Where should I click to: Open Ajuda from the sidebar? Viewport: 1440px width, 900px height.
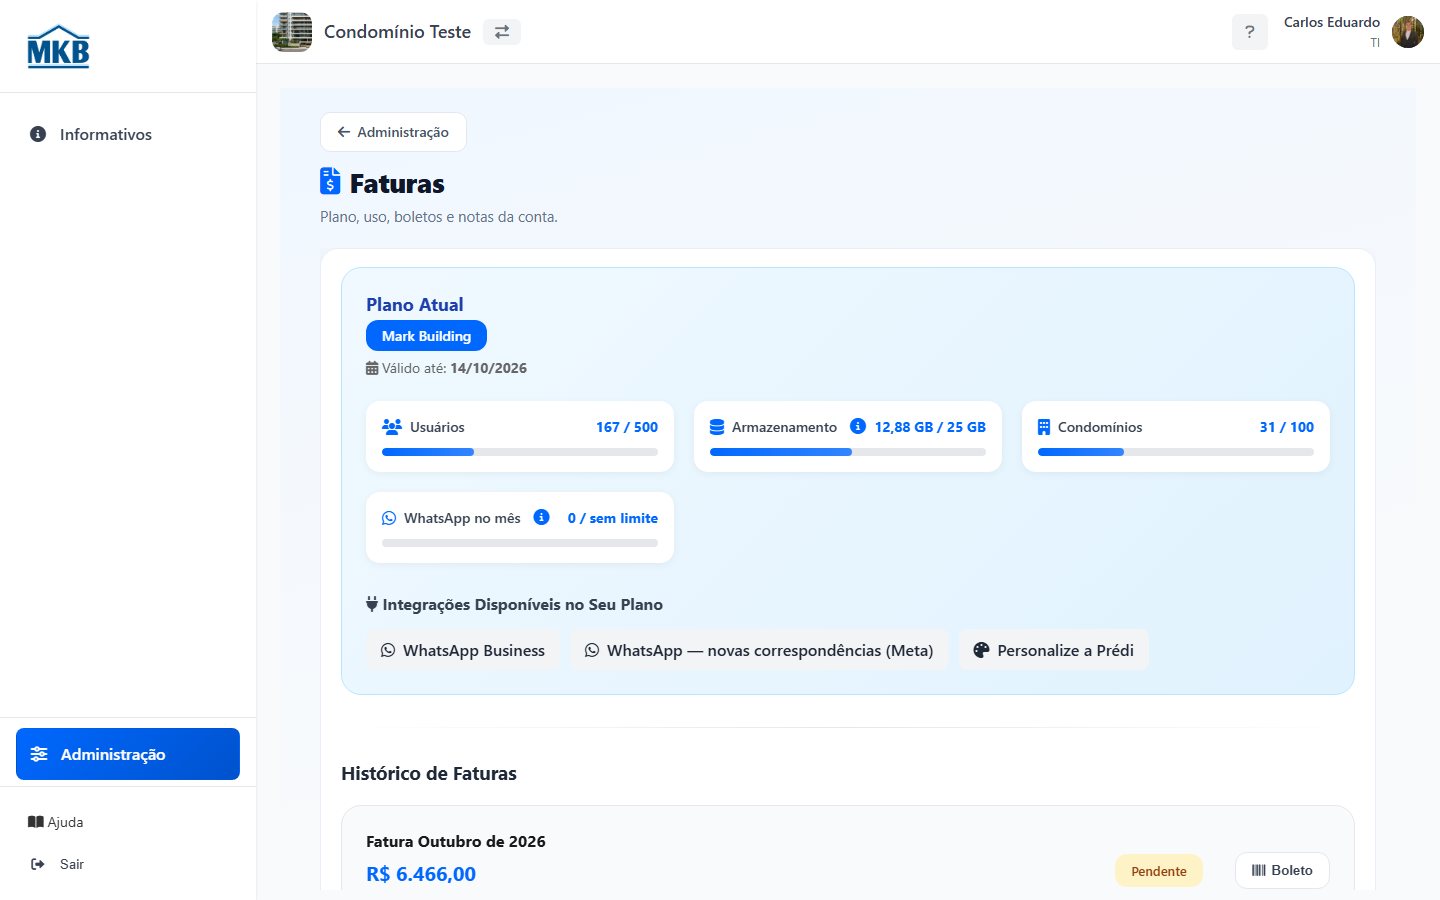(x=56, y=822)
